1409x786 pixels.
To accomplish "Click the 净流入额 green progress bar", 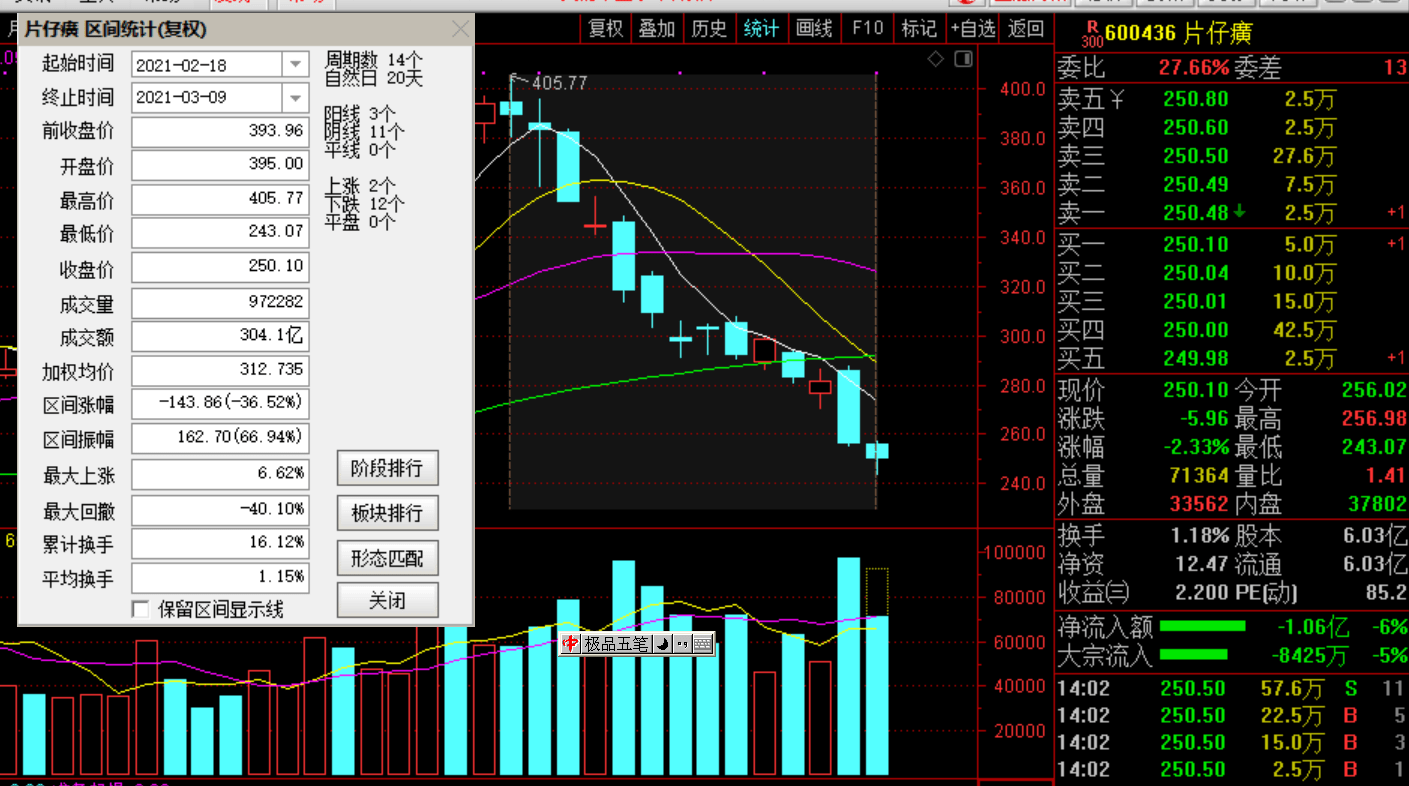I will pyautogui.click(x=1203, y=627).
